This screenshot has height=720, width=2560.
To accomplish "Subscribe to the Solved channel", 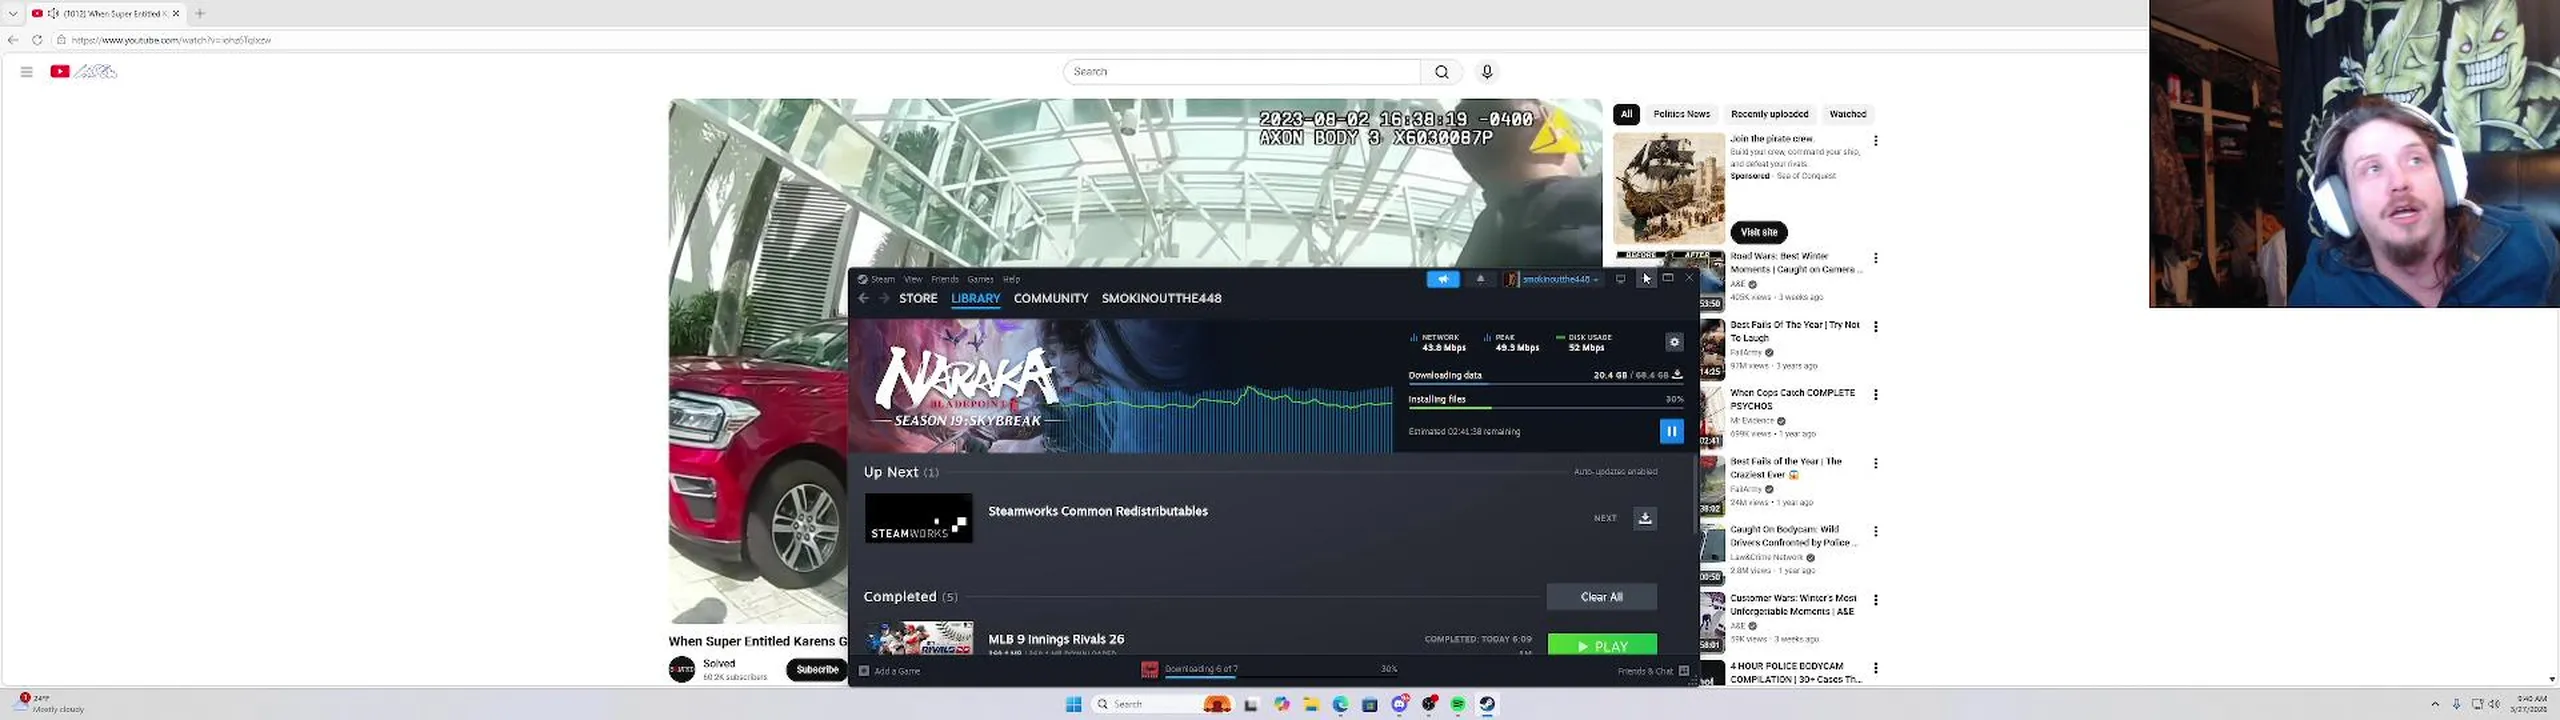I will (817, 670).
